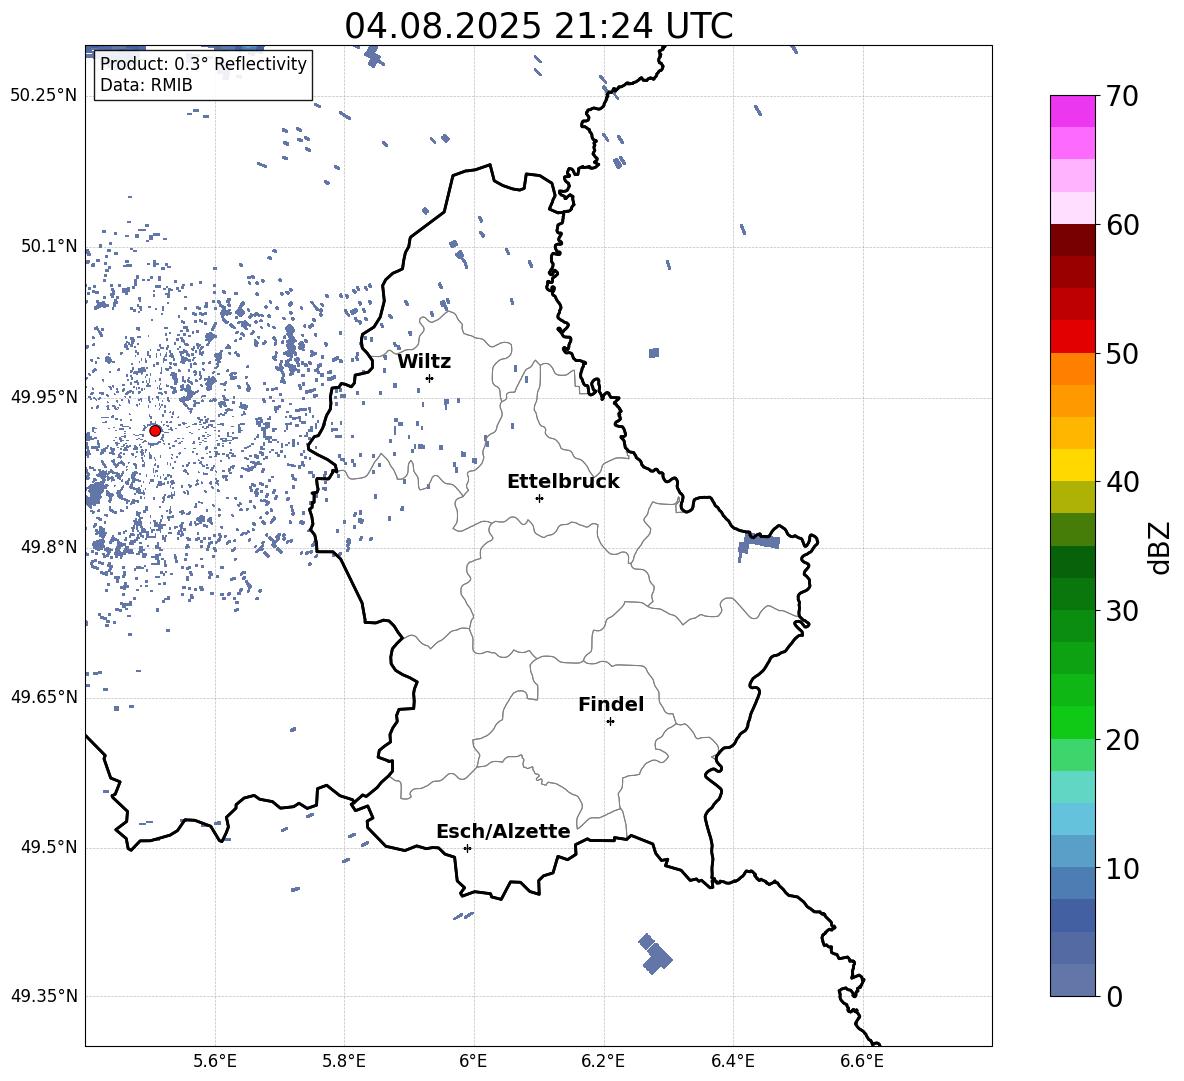This screenshot has width=1184, height=1081.
Task: Click the 'Product: 0.3° Reflectivity' legend text
Action: tap(203, 64)
